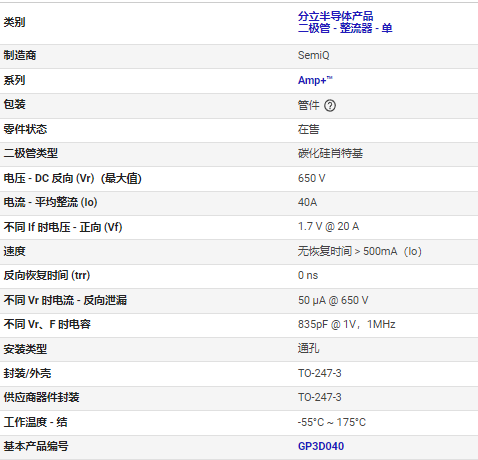The image size is (478, 460).
Task: Open the 分立半导体产品 category link
Action: (x=335, y=16)
